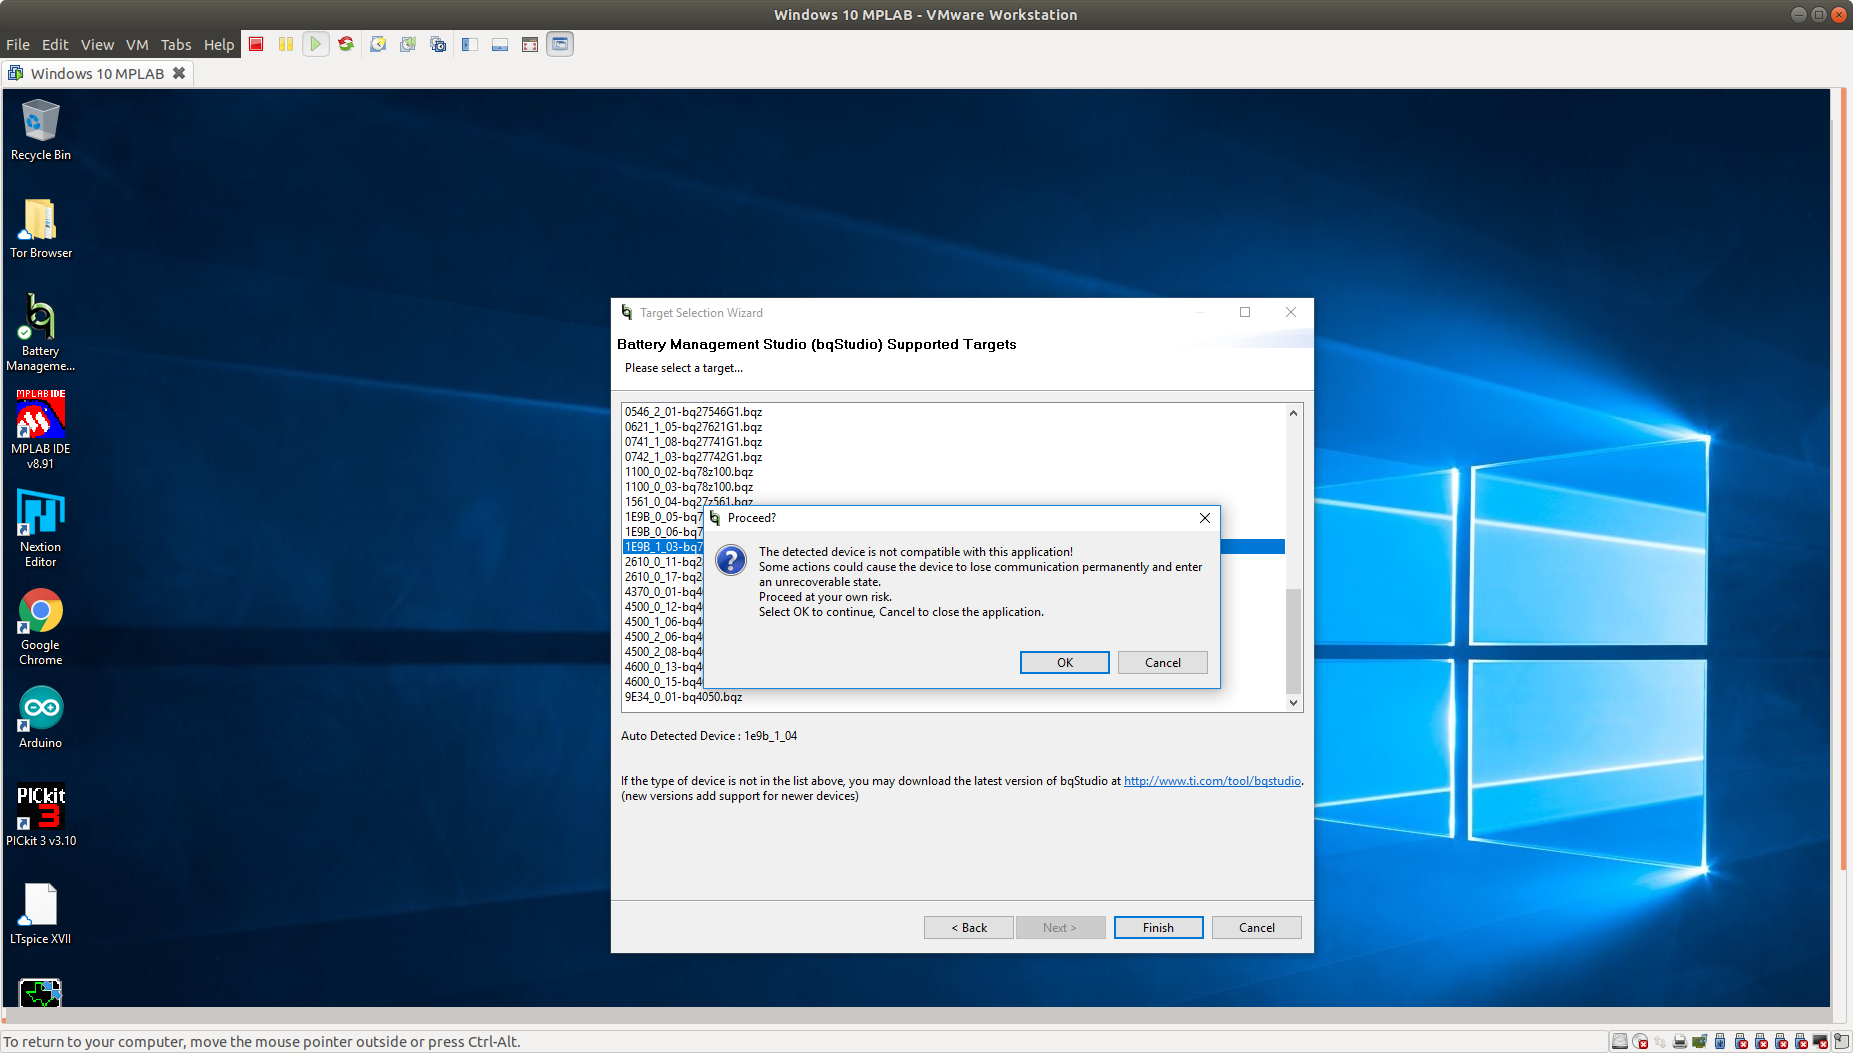The image size is (1853, 1053).
Task: Select the highlighted 1E9B_1_03 list entry
Action: (x=664, y=547)
